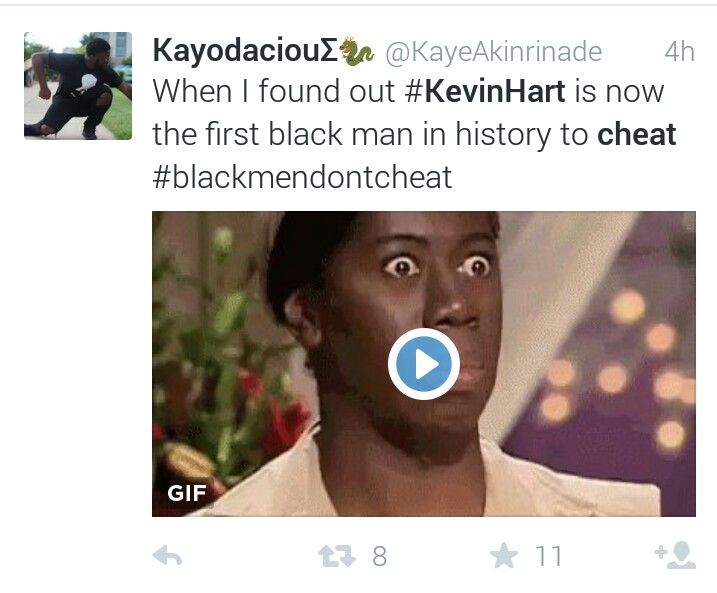Retweet this post via retweet icon
Viewport: 717px width, 593px height.
click(x=337, y=556)
